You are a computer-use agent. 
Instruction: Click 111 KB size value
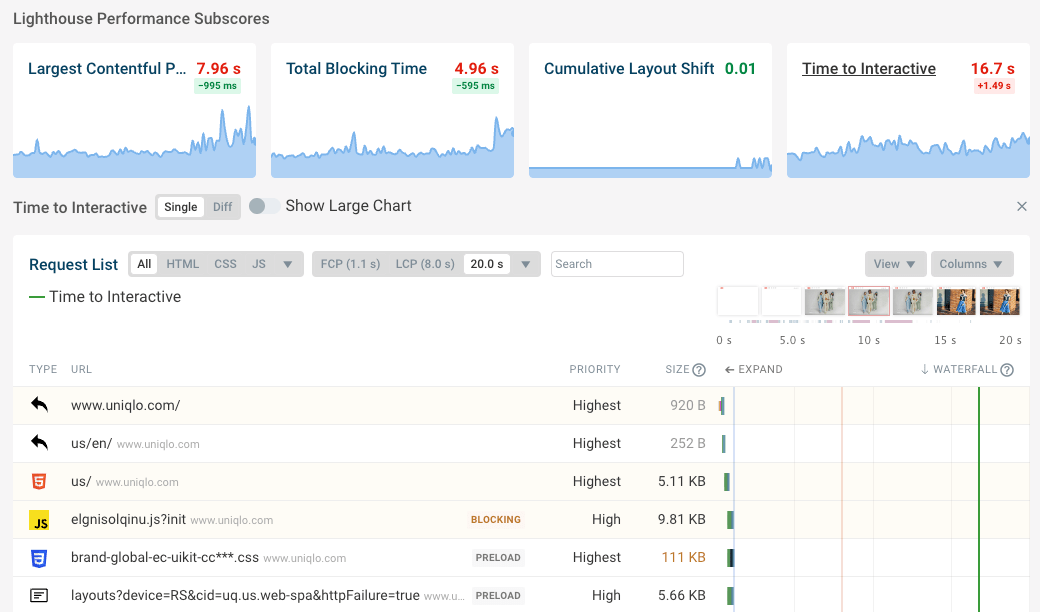pyautogui.click(x=683, y=558)
